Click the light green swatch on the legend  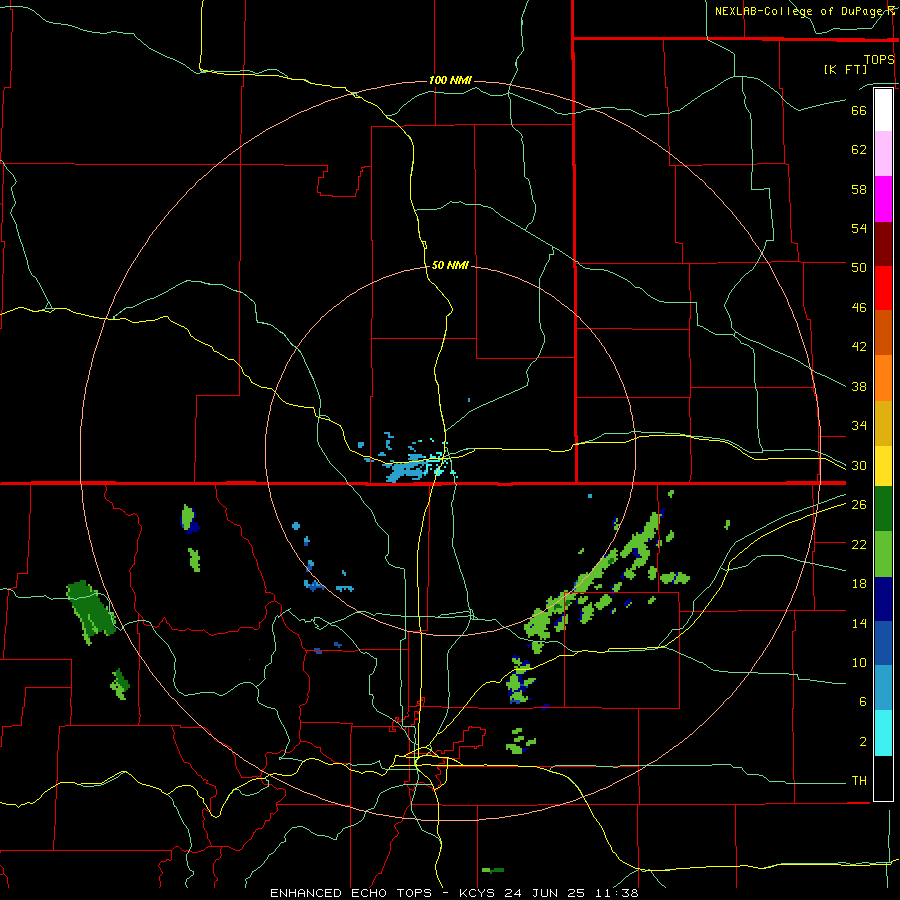(x=883, y=554)
